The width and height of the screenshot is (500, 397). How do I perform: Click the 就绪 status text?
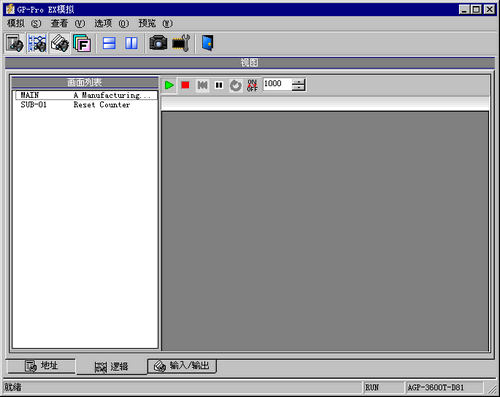[13, 387]
